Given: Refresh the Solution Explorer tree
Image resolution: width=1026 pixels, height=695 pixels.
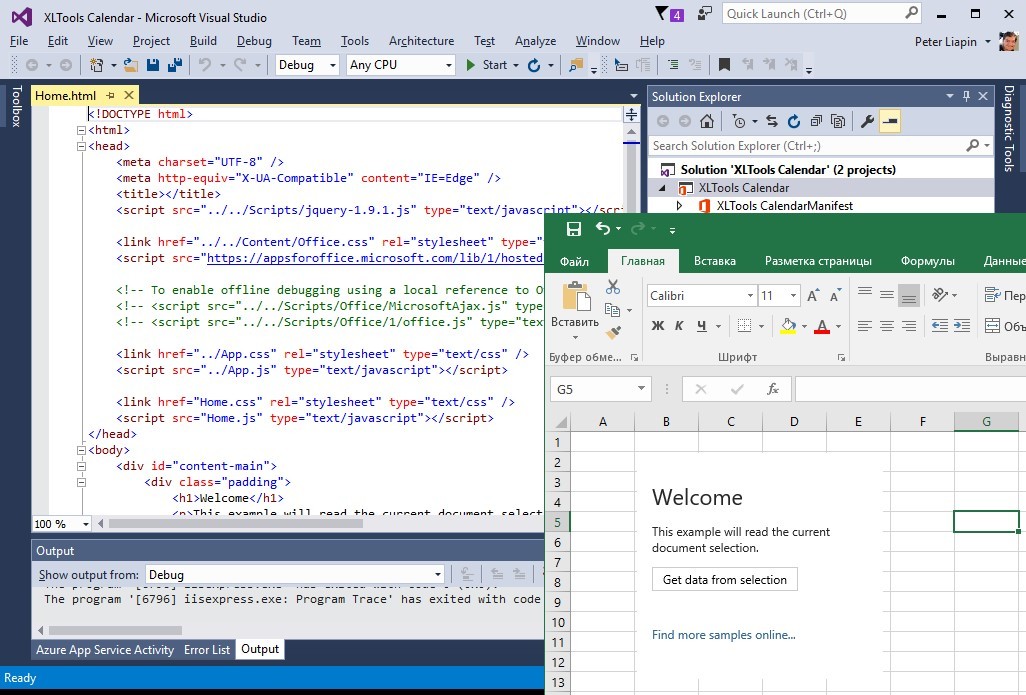Looking at the screenshot, I should [794, 121].
